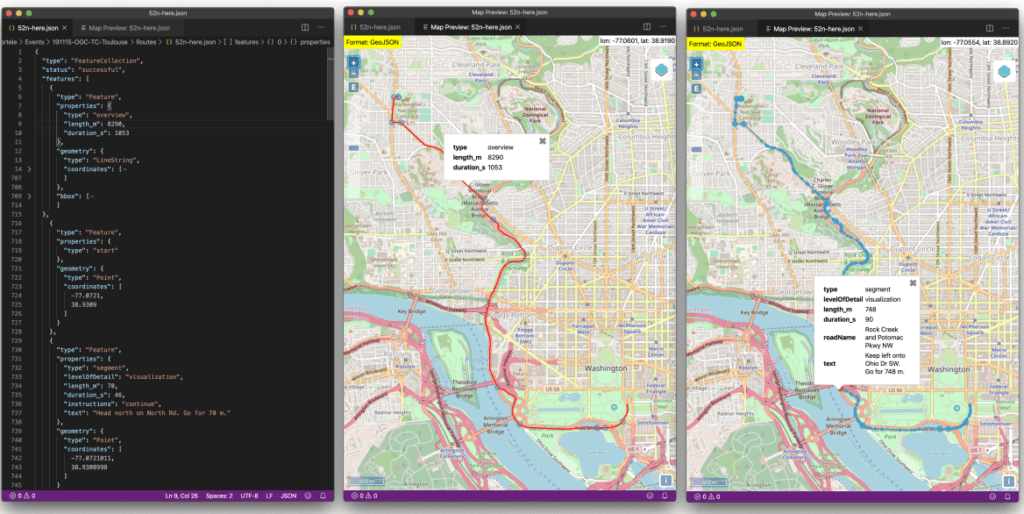The image size is (1024, 514).
Task: Show attribution info on the middle map
Action: (x=665, y=480)
